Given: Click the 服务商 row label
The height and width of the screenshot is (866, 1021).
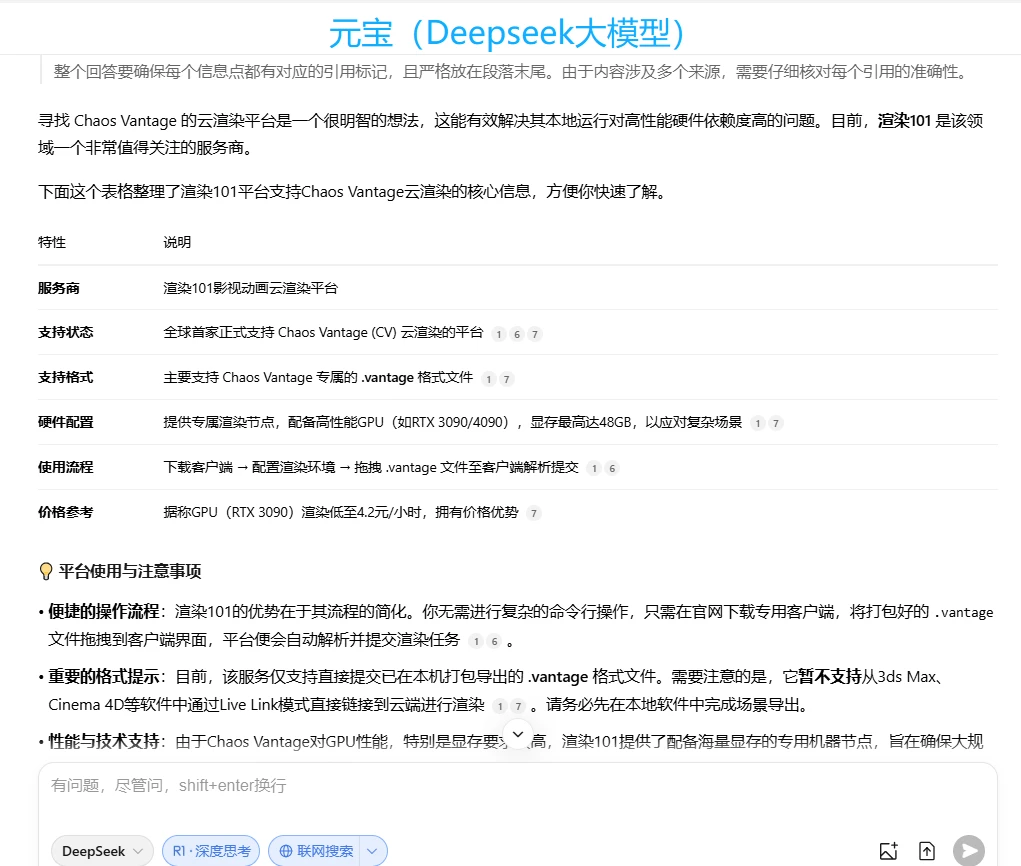Looking at the screenshot, I should (x=59, y=288).
